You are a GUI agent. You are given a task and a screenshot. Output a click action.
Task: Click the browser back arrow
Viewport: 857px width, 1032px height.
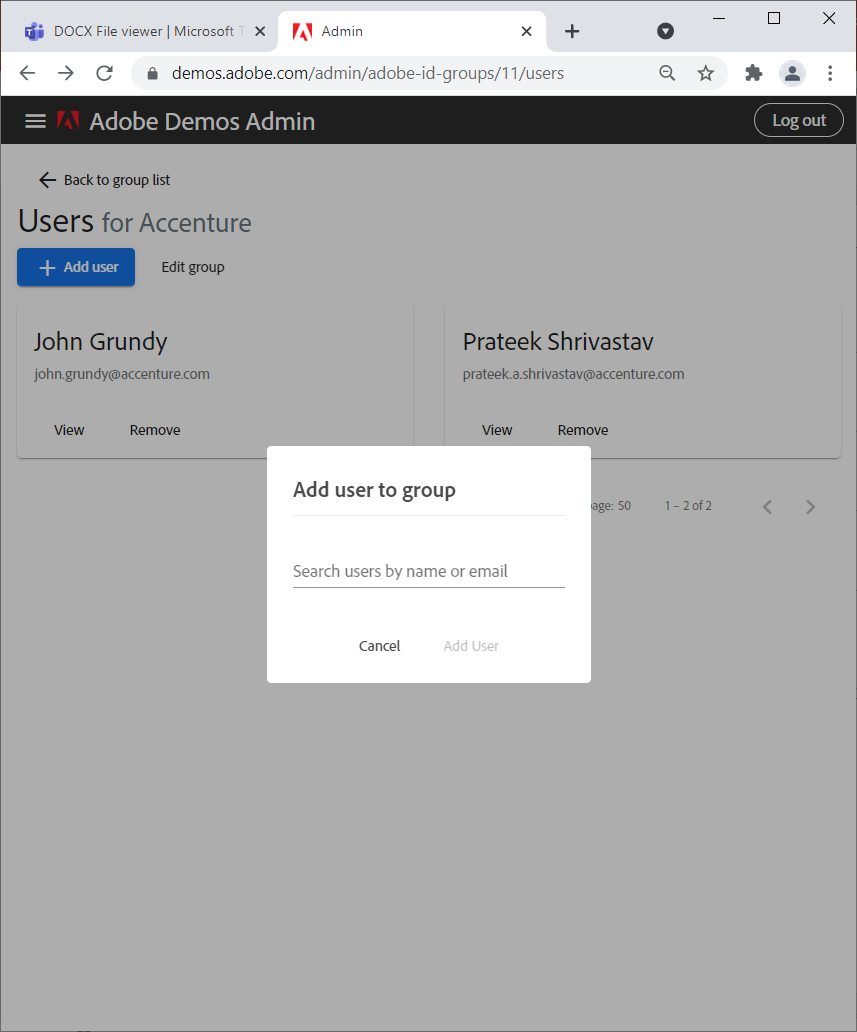[28, 73]
